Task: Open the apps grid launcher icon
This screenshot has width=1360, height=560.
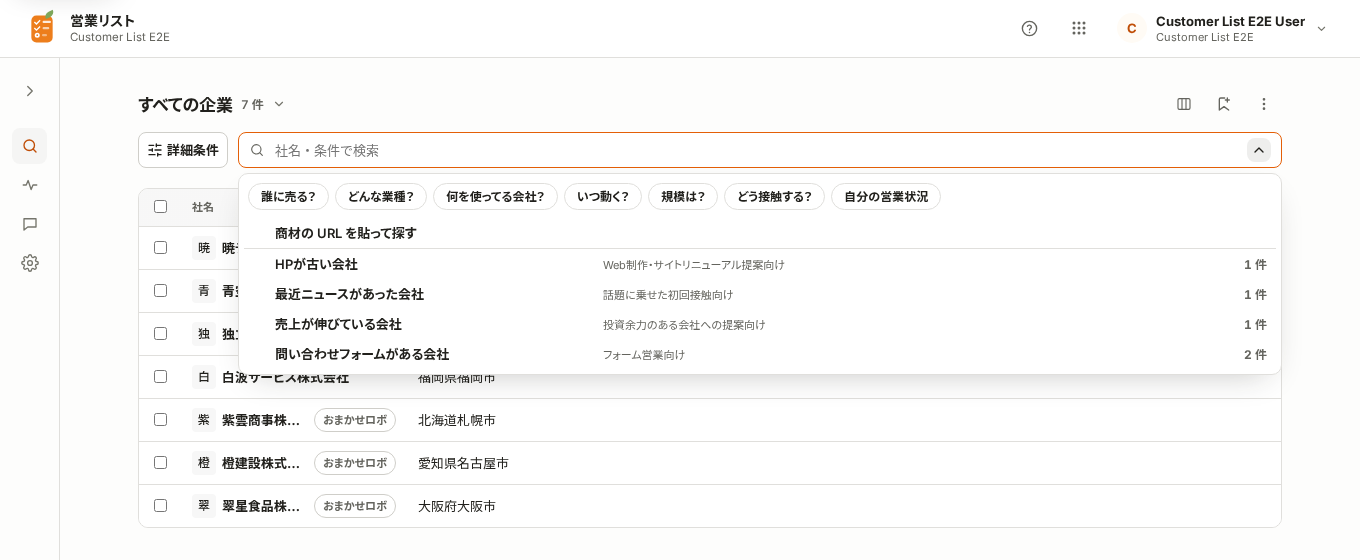Action: [x=1079, y=28]
